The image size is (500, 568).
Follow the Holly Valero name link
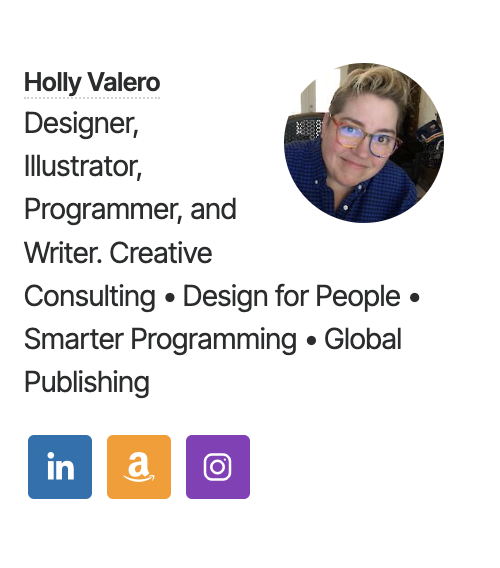tap(92, 83)
